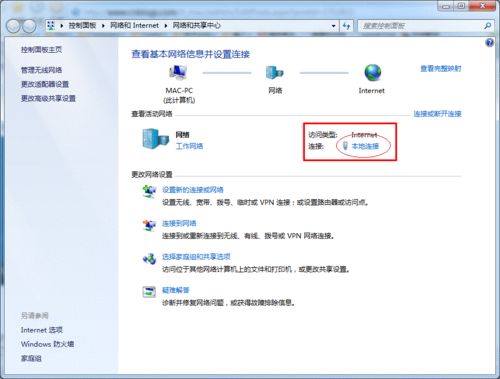500x379 pixels.
Task: Click the 访问类型 label
Action: pos(323,135)
